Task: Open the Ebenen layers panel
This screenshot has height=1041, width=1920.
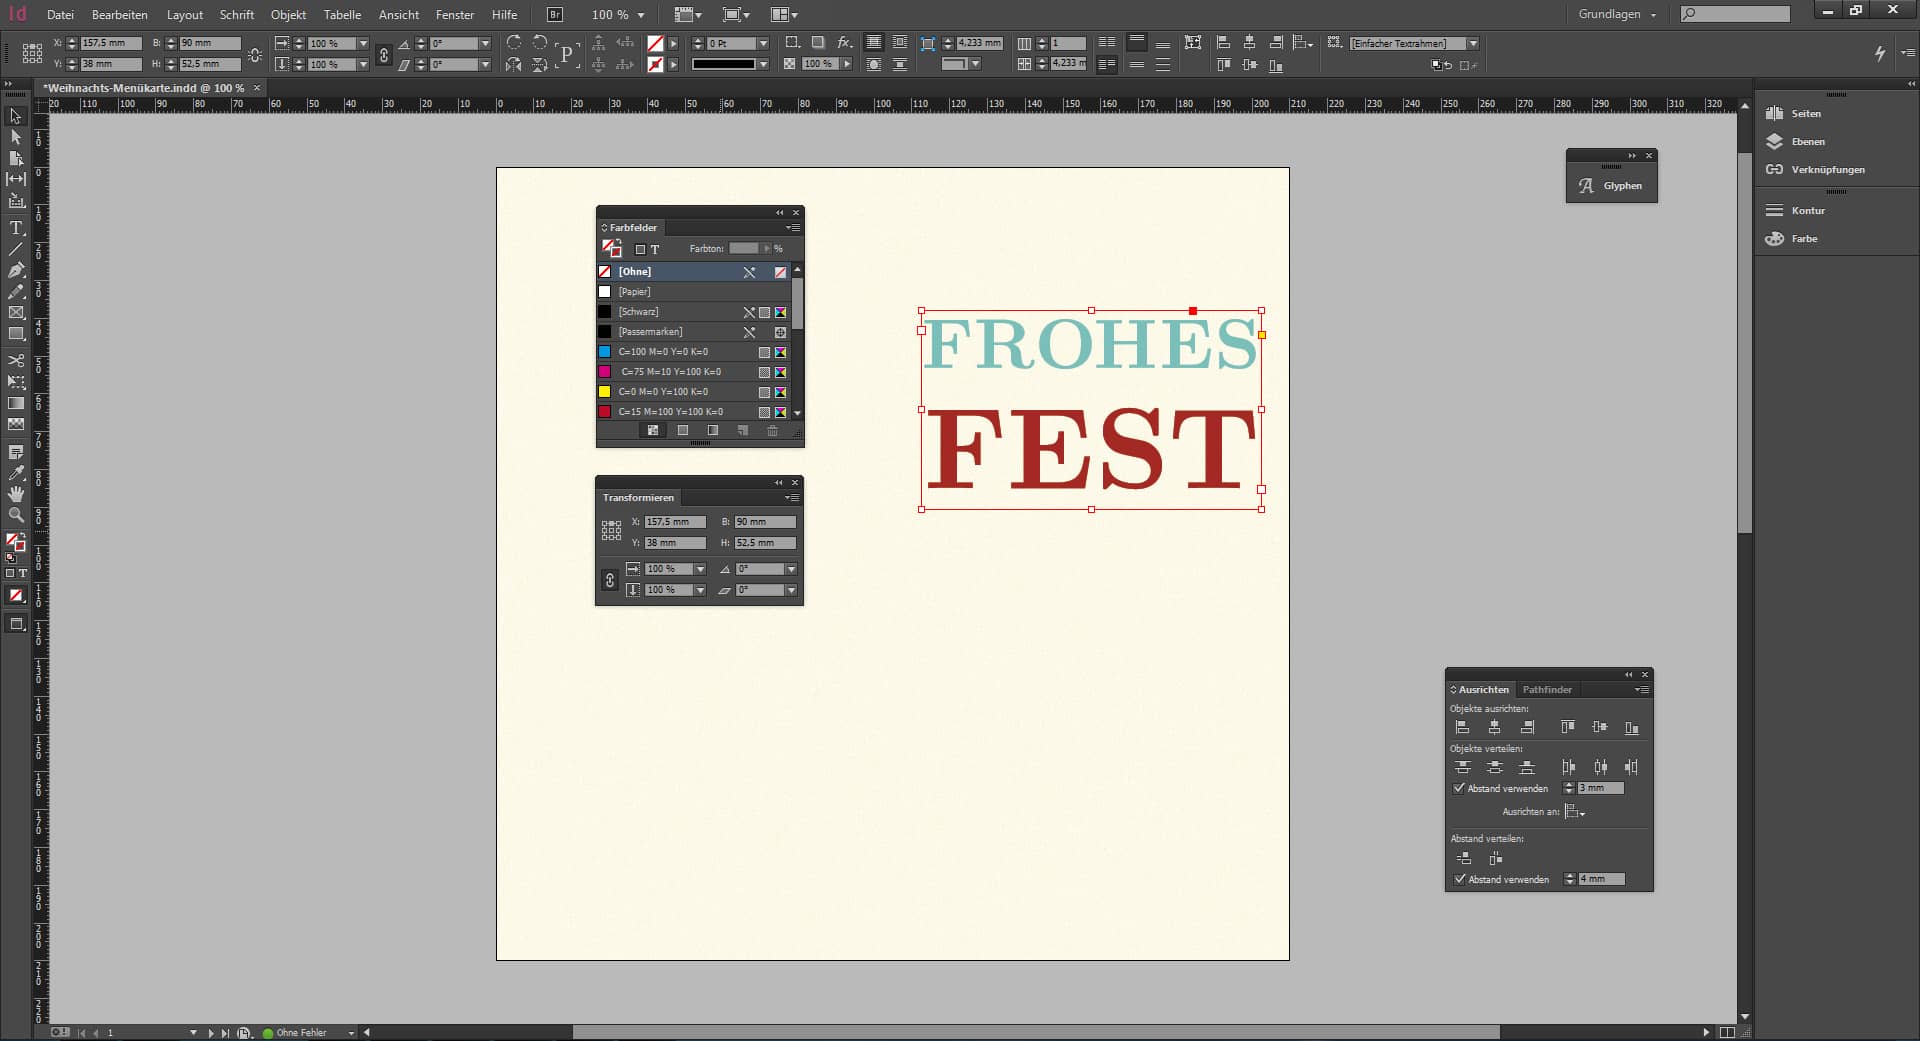Action: 1807,142
